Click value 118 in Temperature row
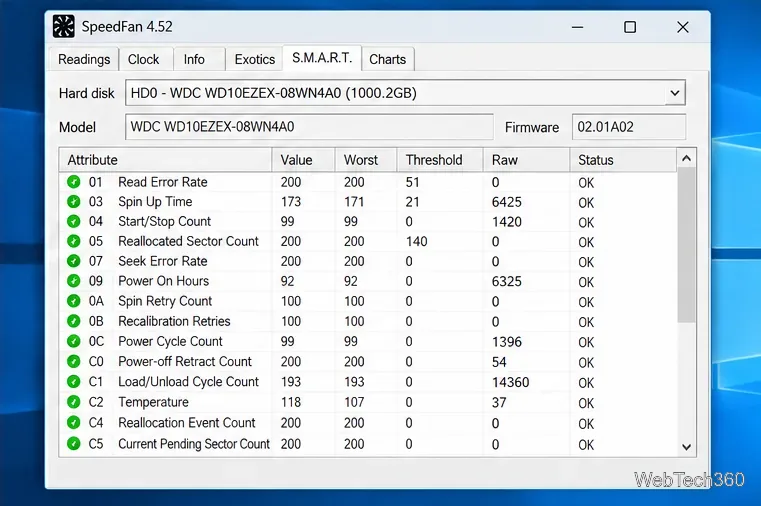 tap(291, 402)
